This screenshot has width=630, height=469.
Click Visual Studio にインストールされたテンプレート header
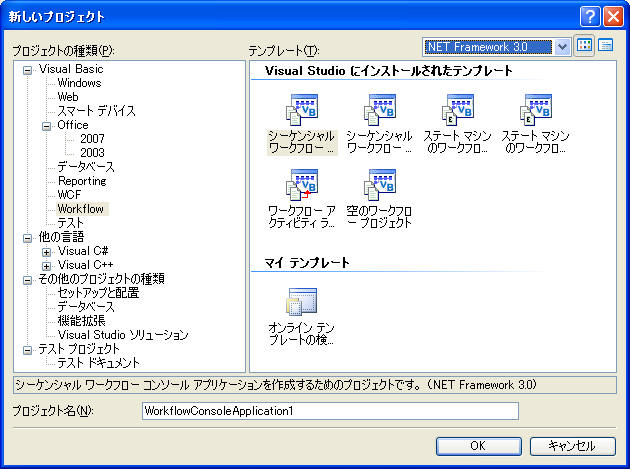(389, 71)
